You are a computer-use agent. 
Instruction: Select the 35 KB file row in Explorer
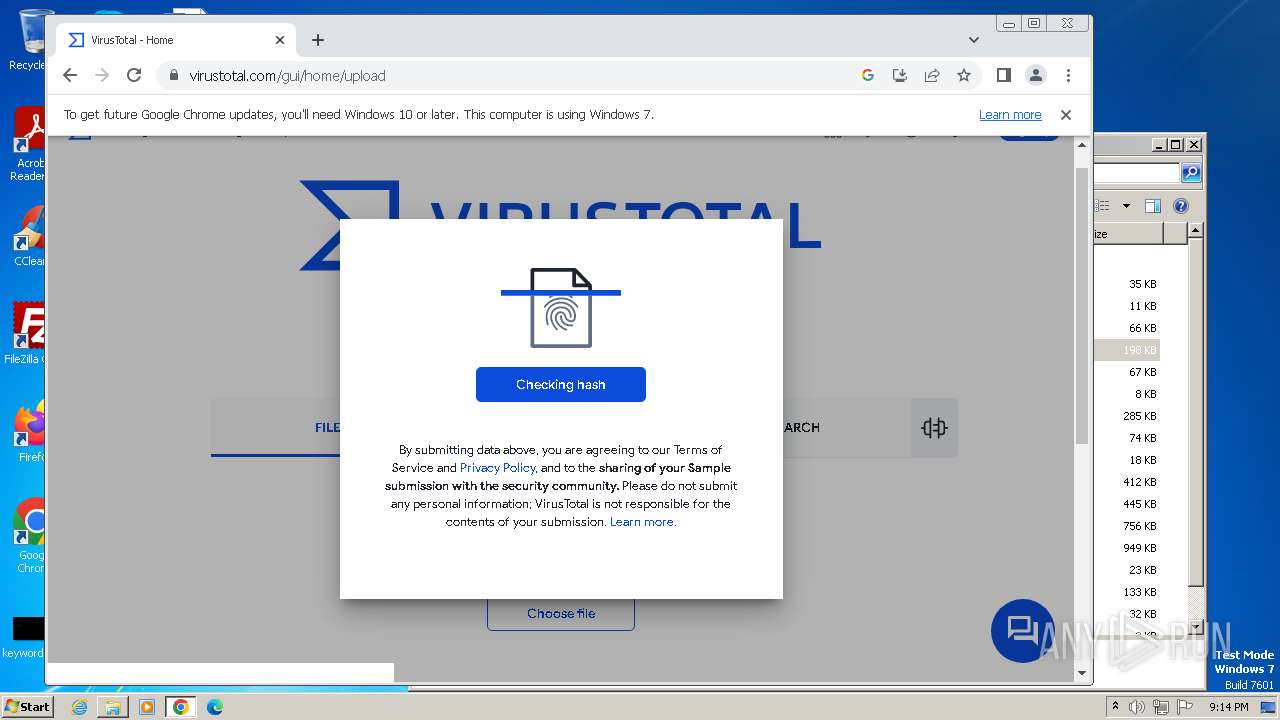point(1127,284)
